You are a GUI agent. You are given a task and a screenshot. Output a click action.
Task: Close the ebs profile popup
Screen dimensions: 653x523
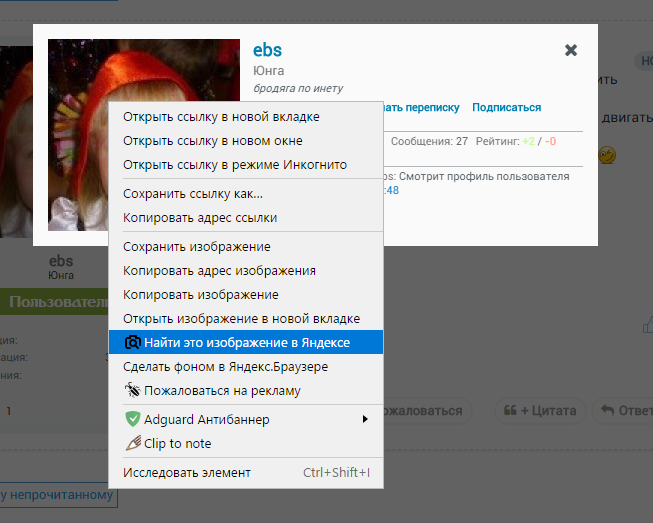[x=571, y=50]
